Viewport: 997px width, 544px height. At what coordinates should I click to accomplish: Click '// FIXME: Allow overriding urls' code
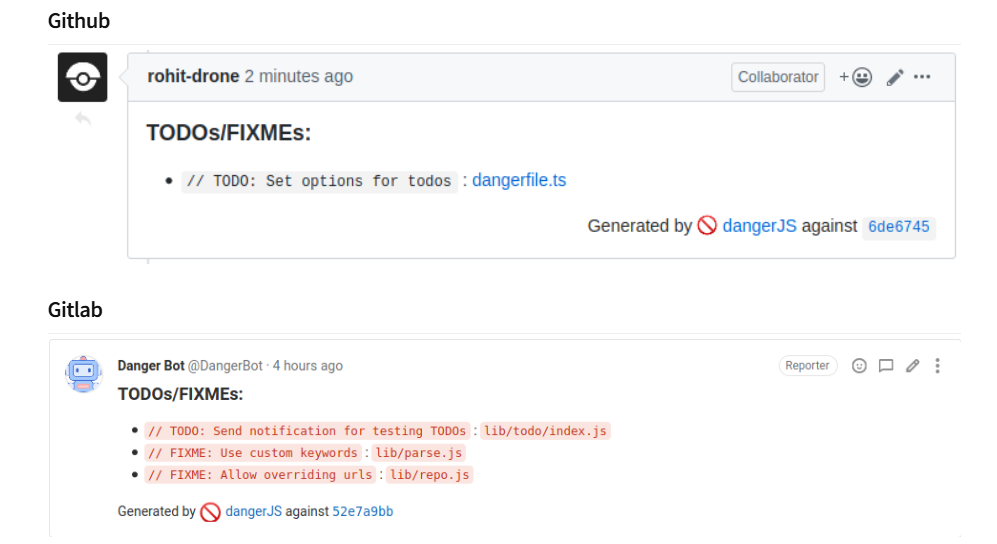260,475
